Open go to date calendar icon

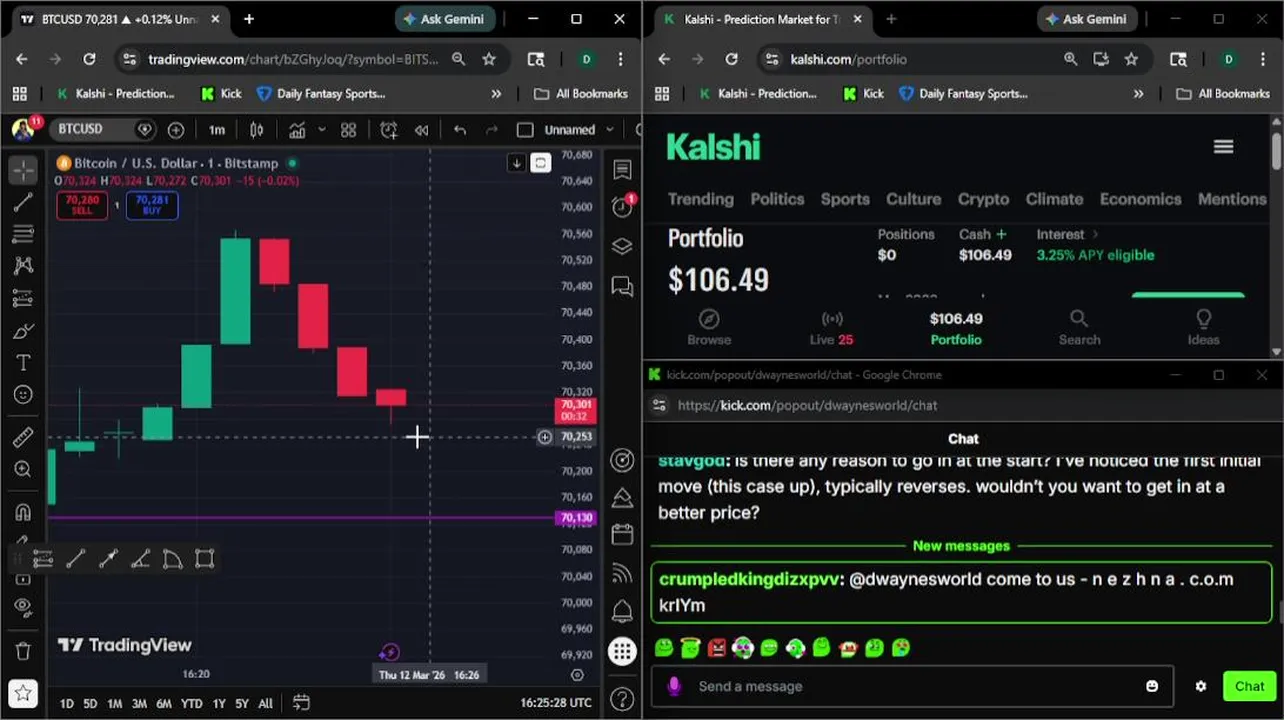point(301,703)
